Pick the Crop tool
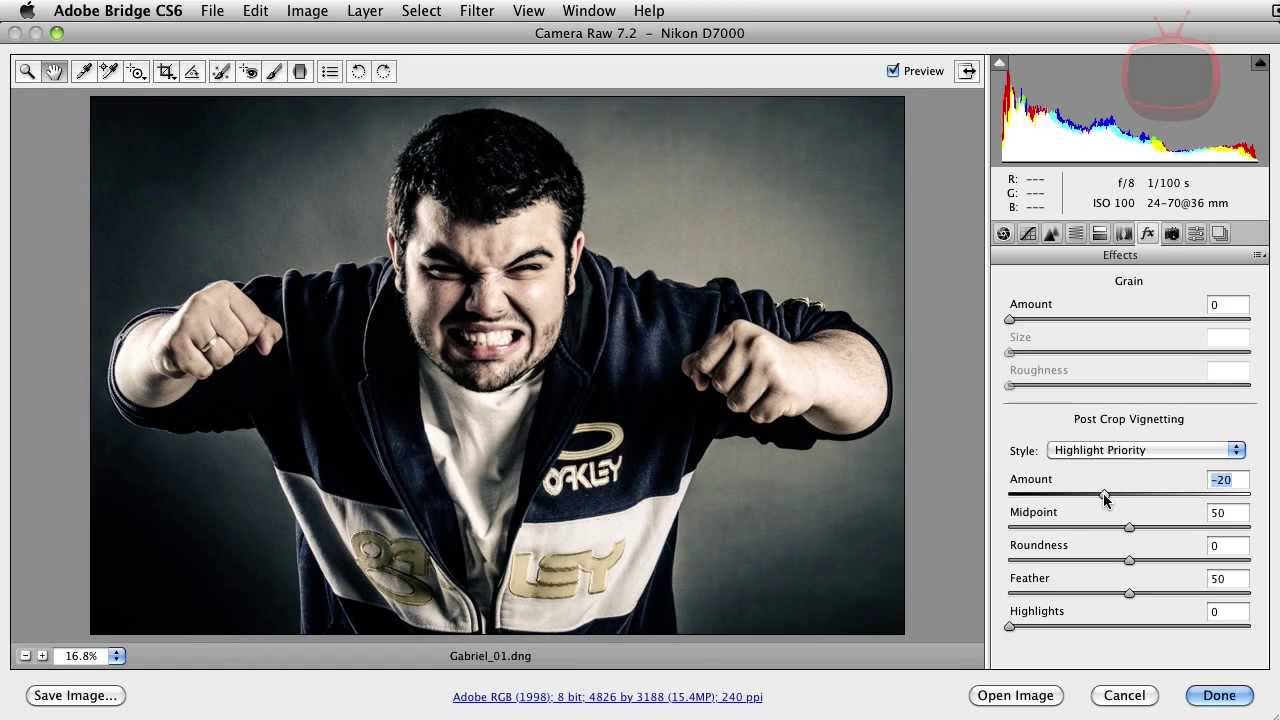Viewport: 1280px width, 720px height. (x=166, y=71)
